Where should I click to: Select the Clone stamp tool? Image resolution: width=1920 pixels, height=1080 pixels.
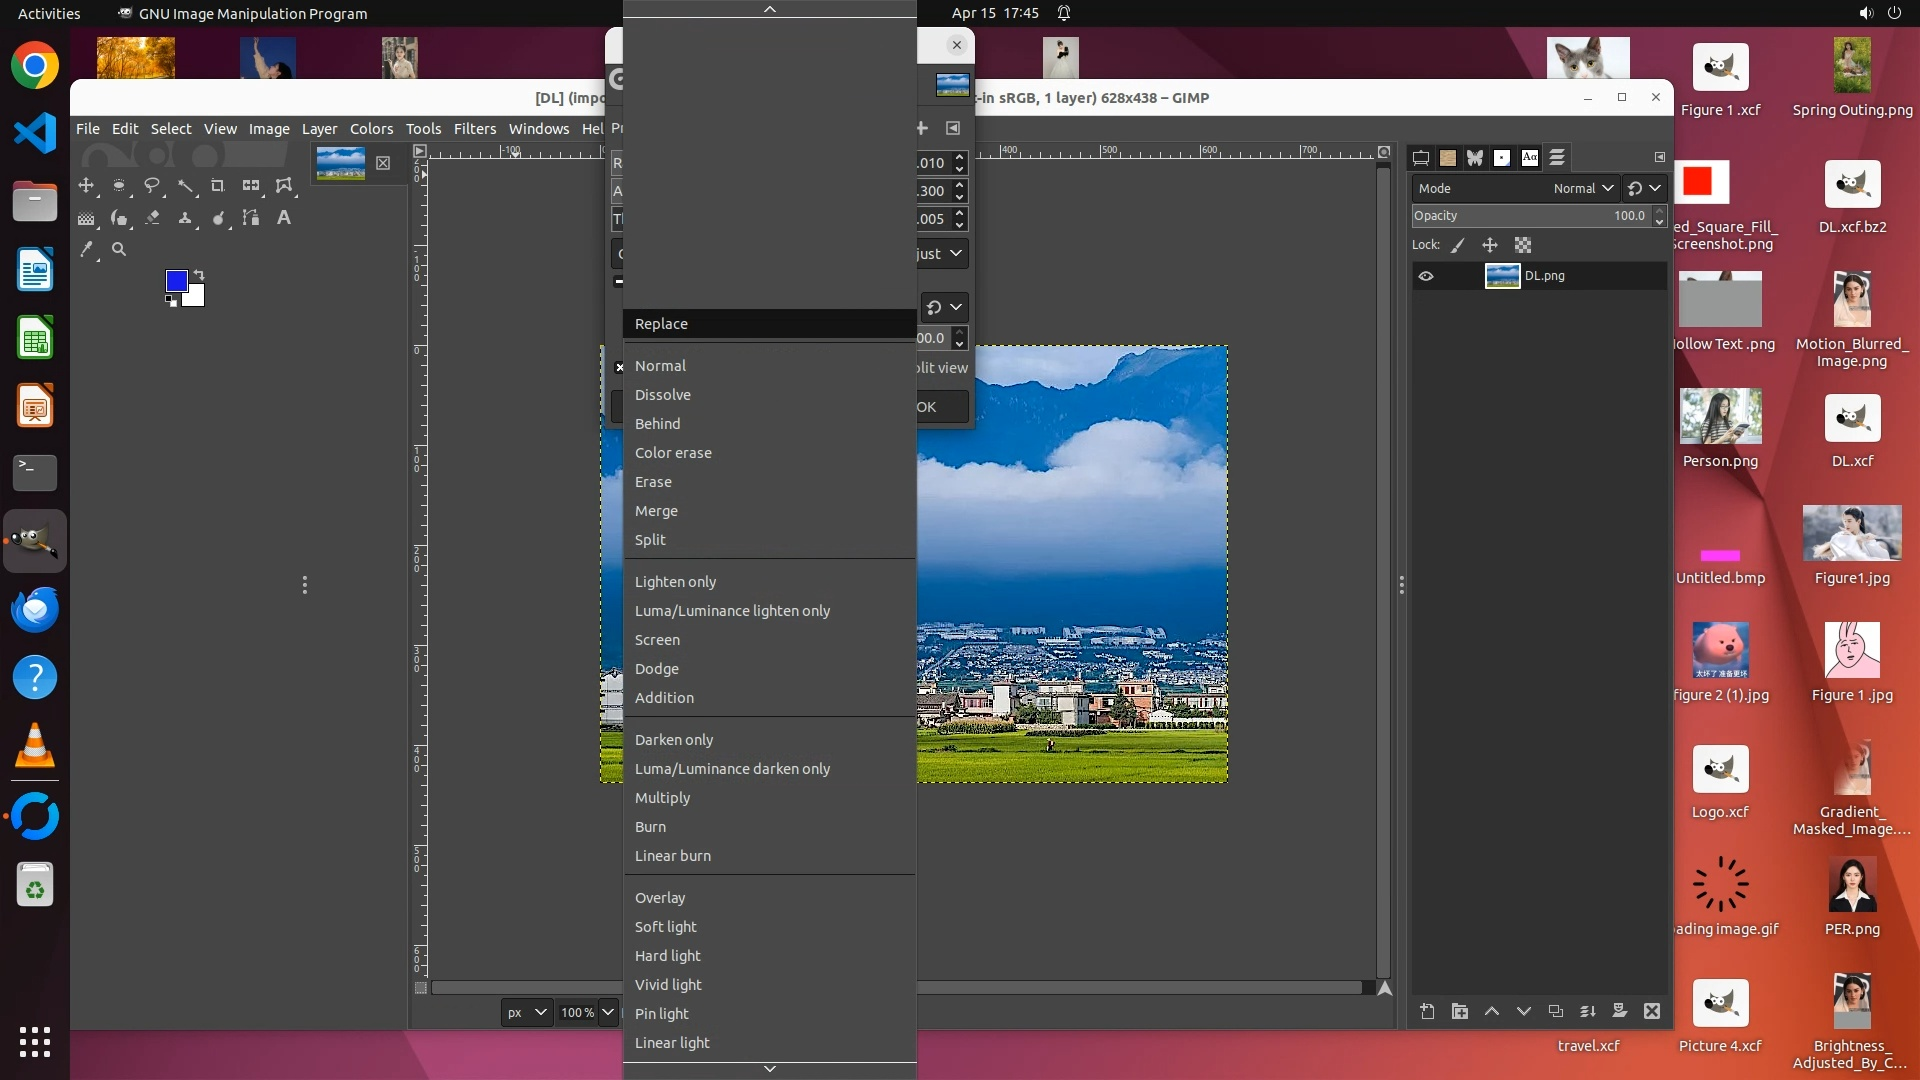185,218
